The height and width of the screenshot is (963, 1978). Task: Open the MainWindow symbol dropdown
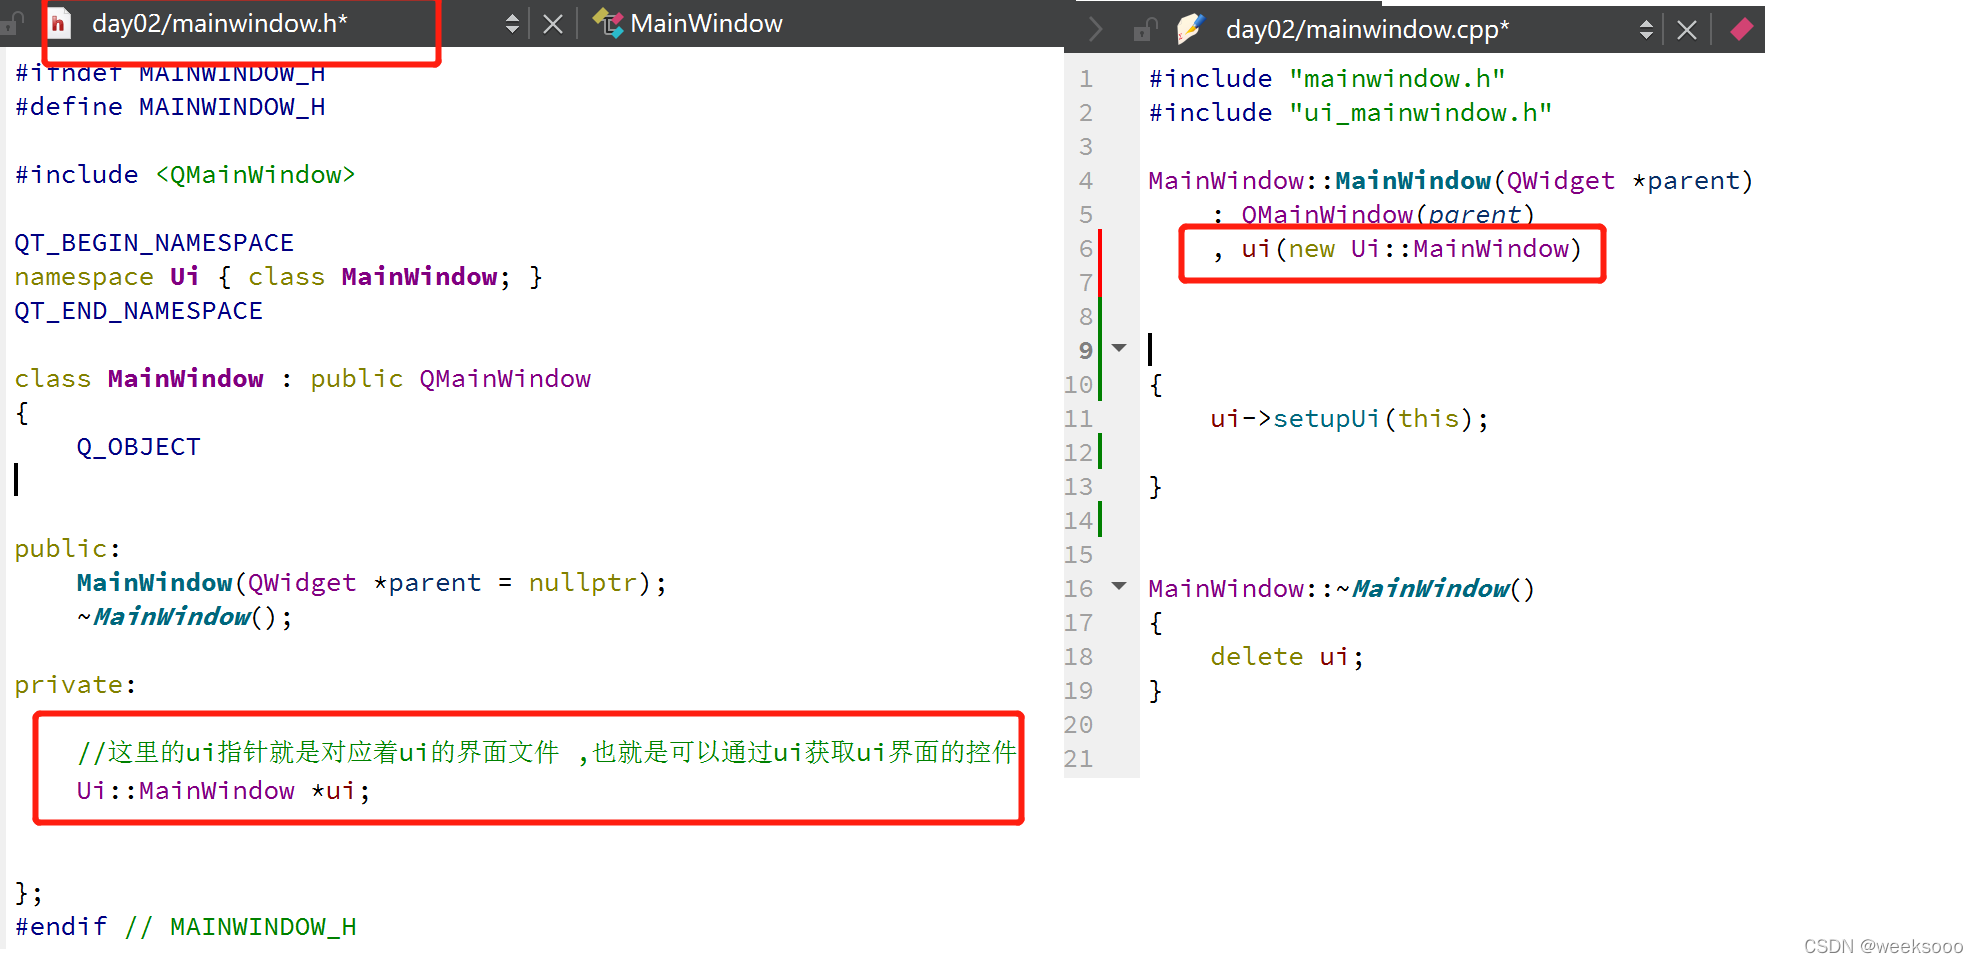tap(706, 23)
